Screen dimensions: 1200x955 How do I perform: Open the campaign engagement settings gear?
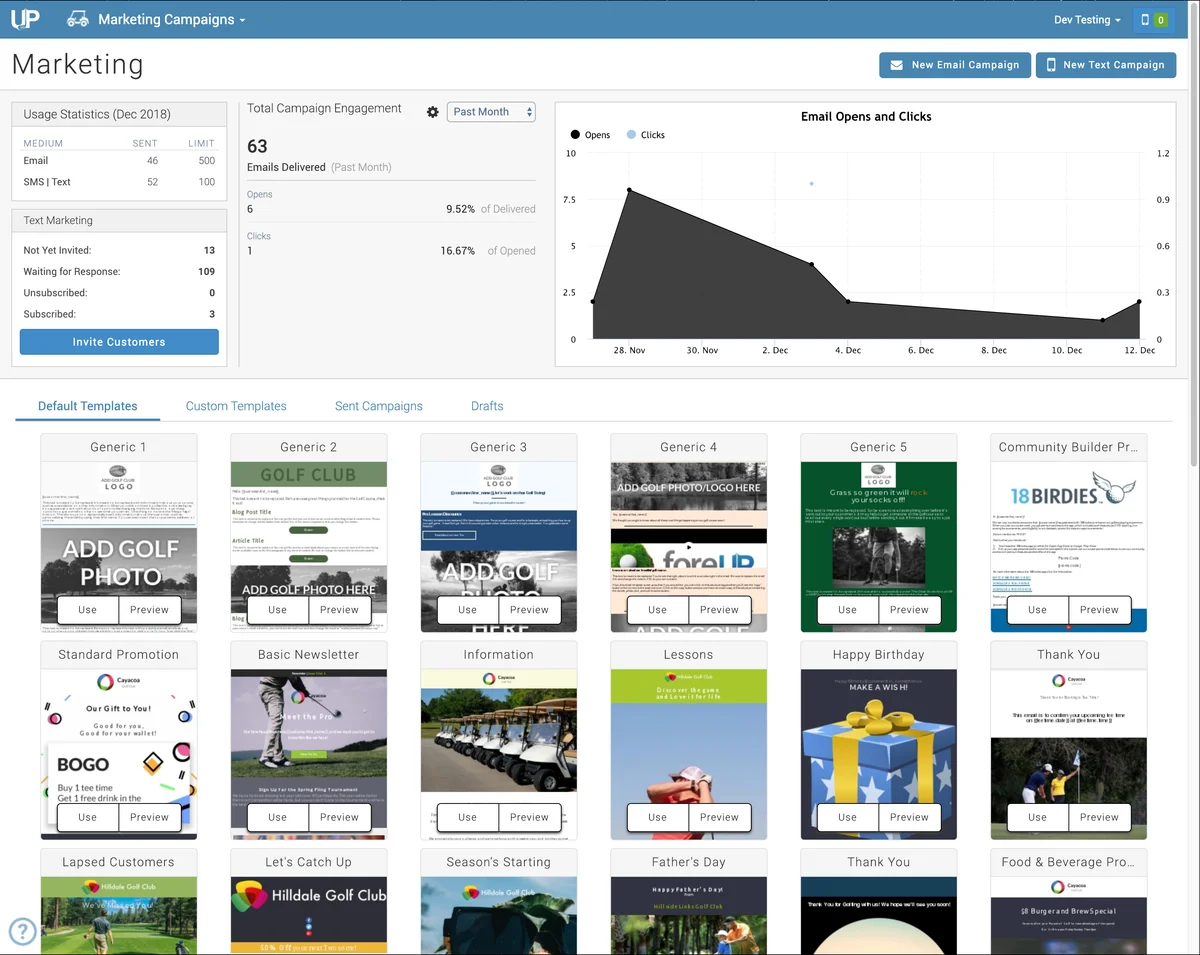[x=432, y=112]
